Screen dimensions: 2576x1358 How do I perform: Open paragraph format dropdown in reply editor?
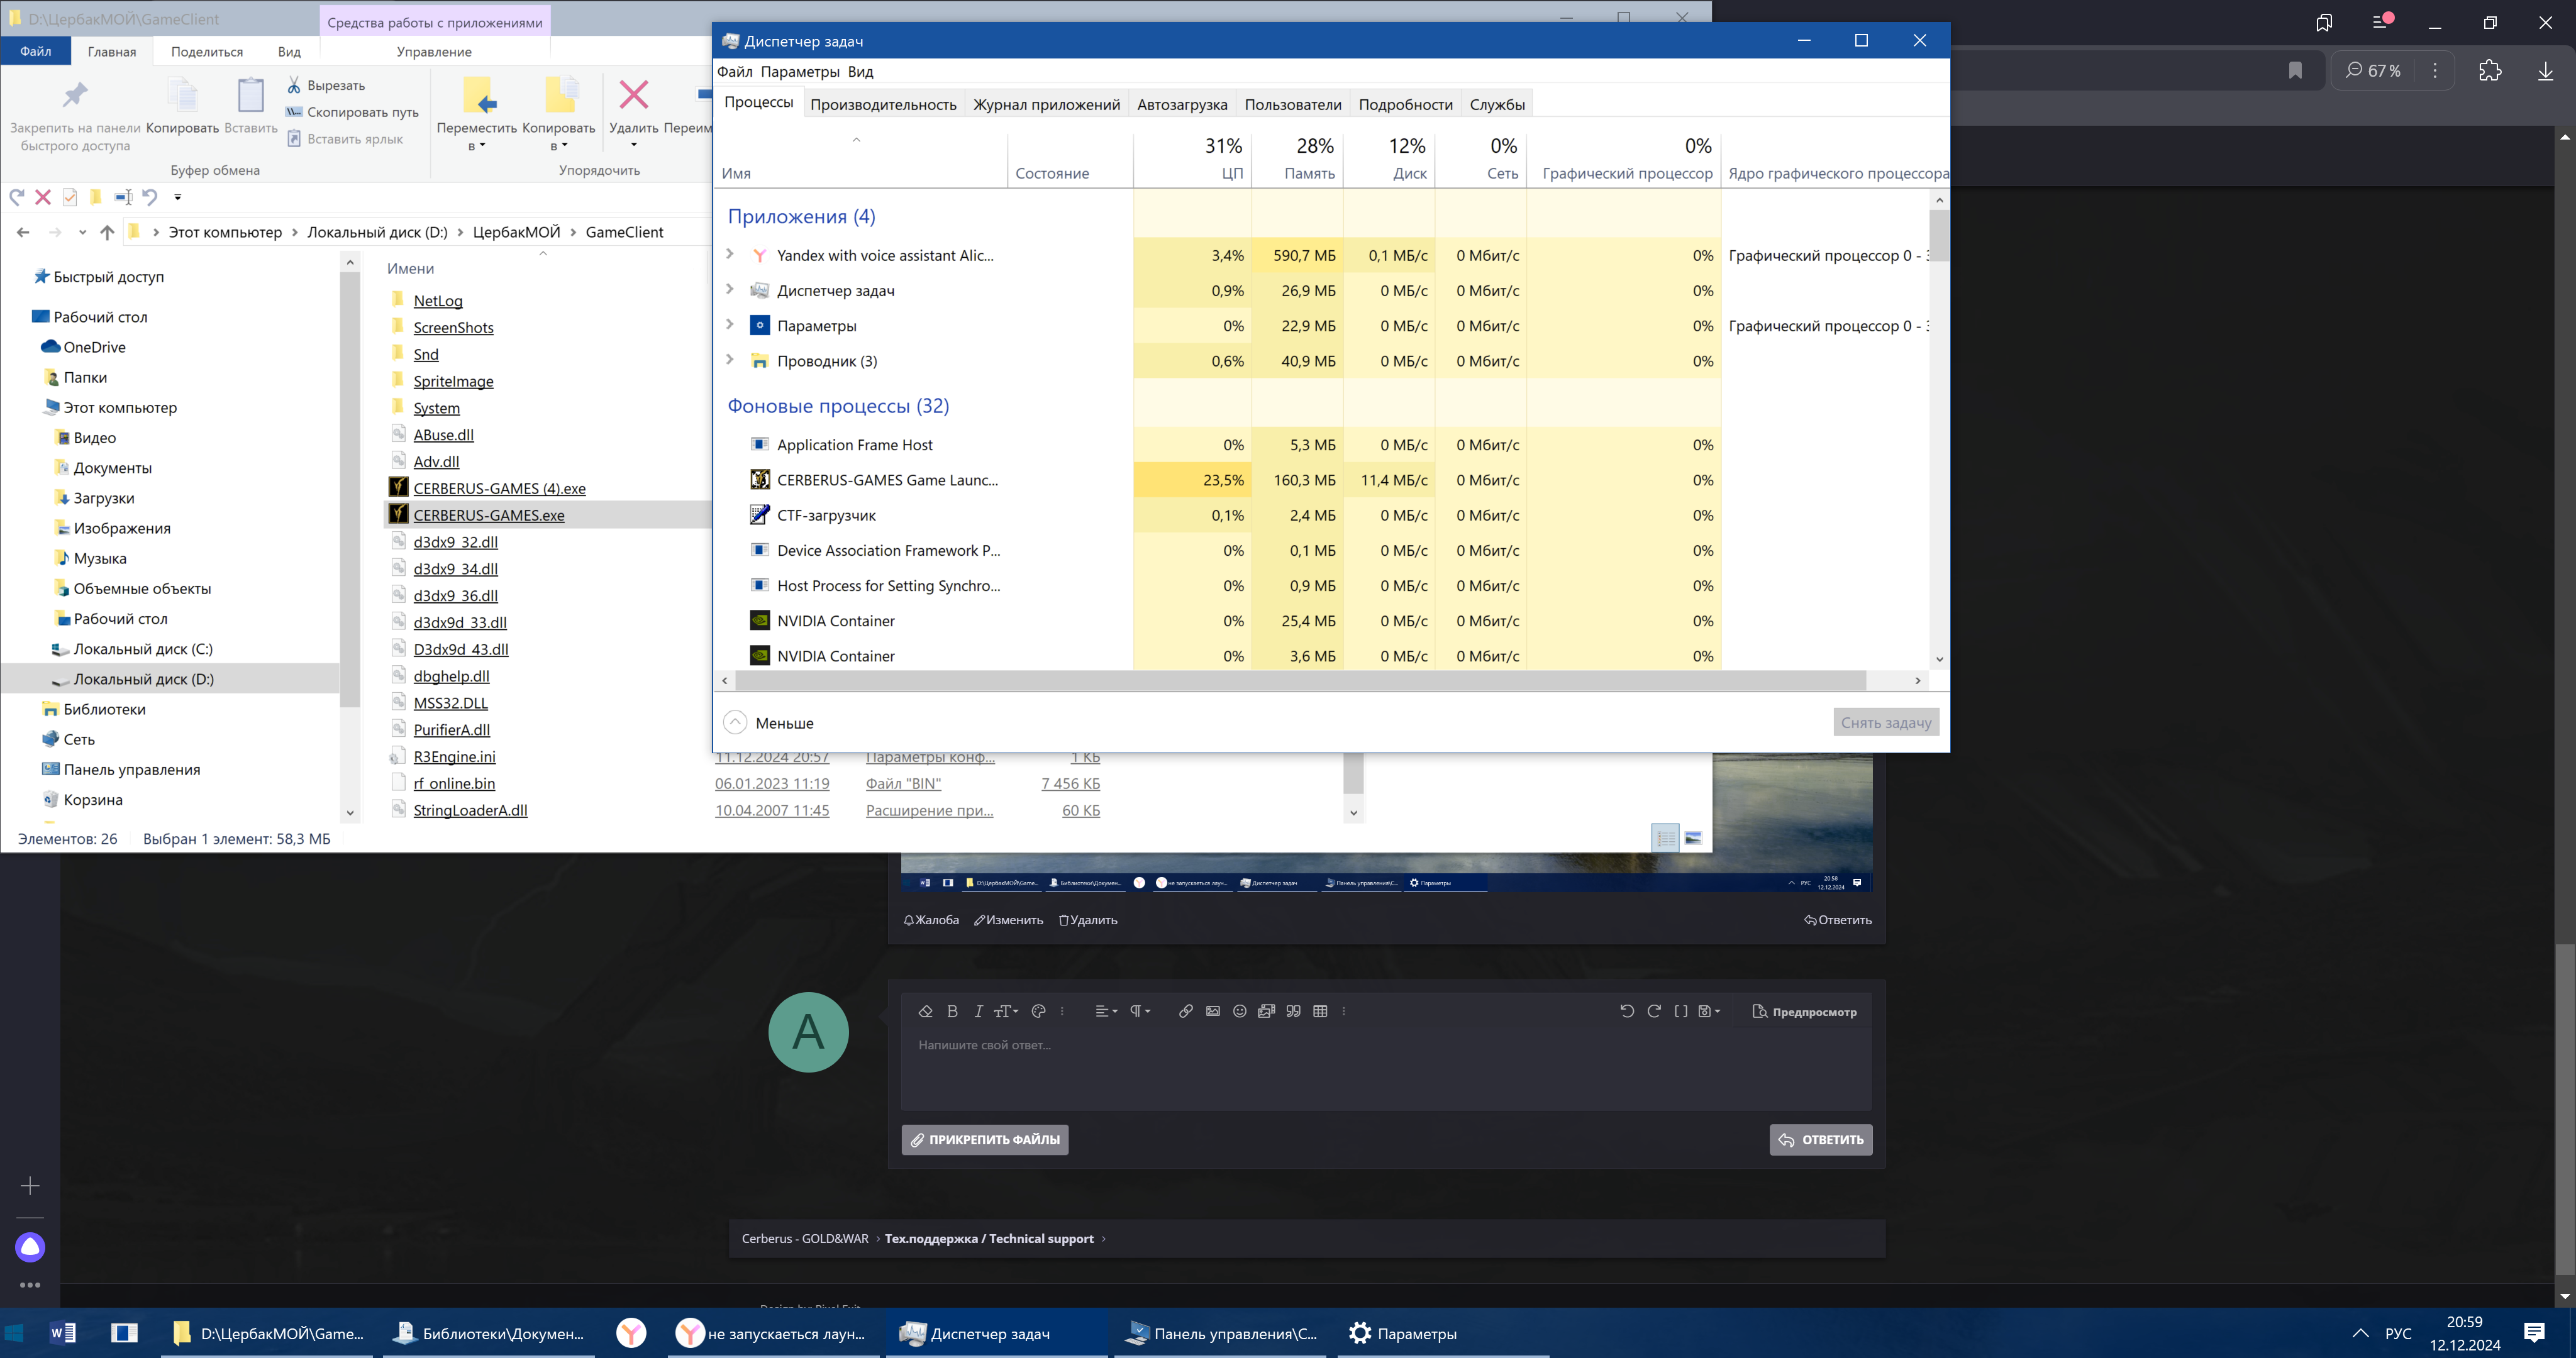(x=1140, y=1011)
